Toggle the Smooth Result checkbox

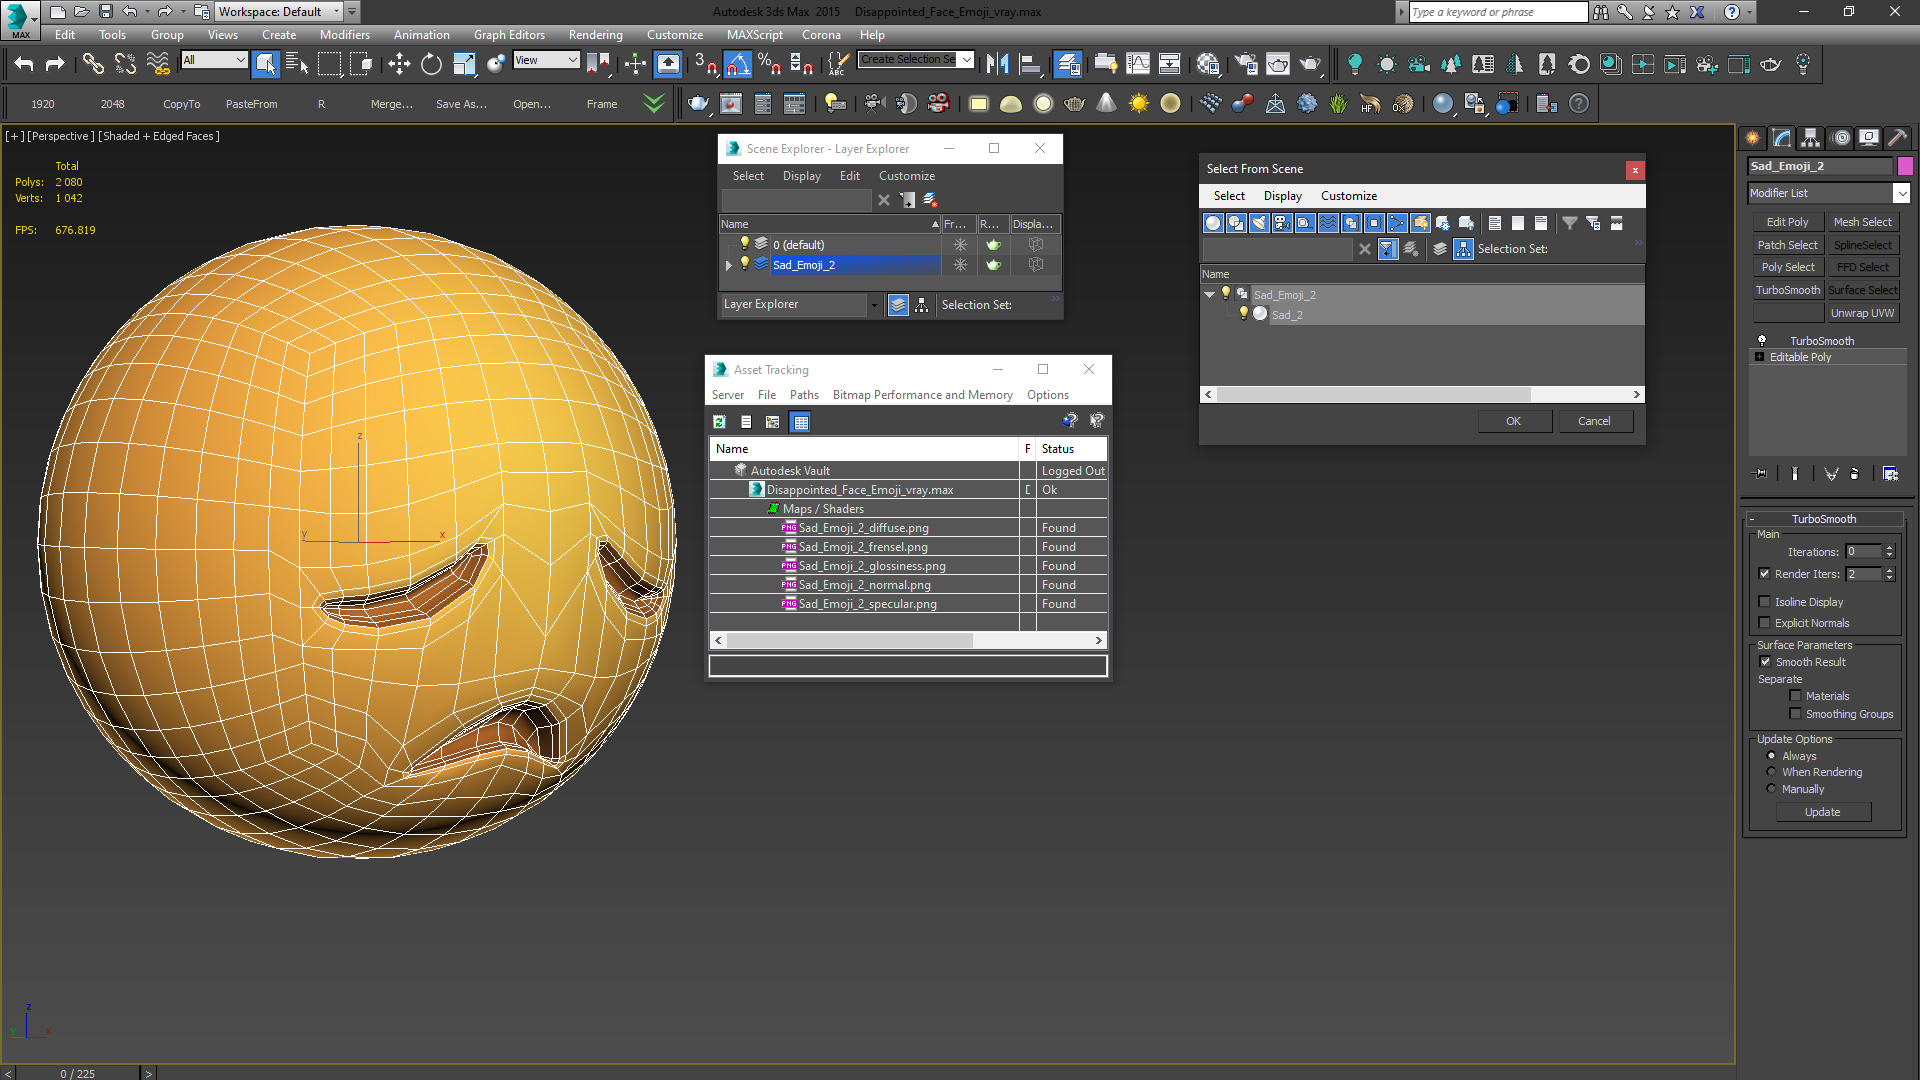pyautogui.click(x=1765, y=661)
